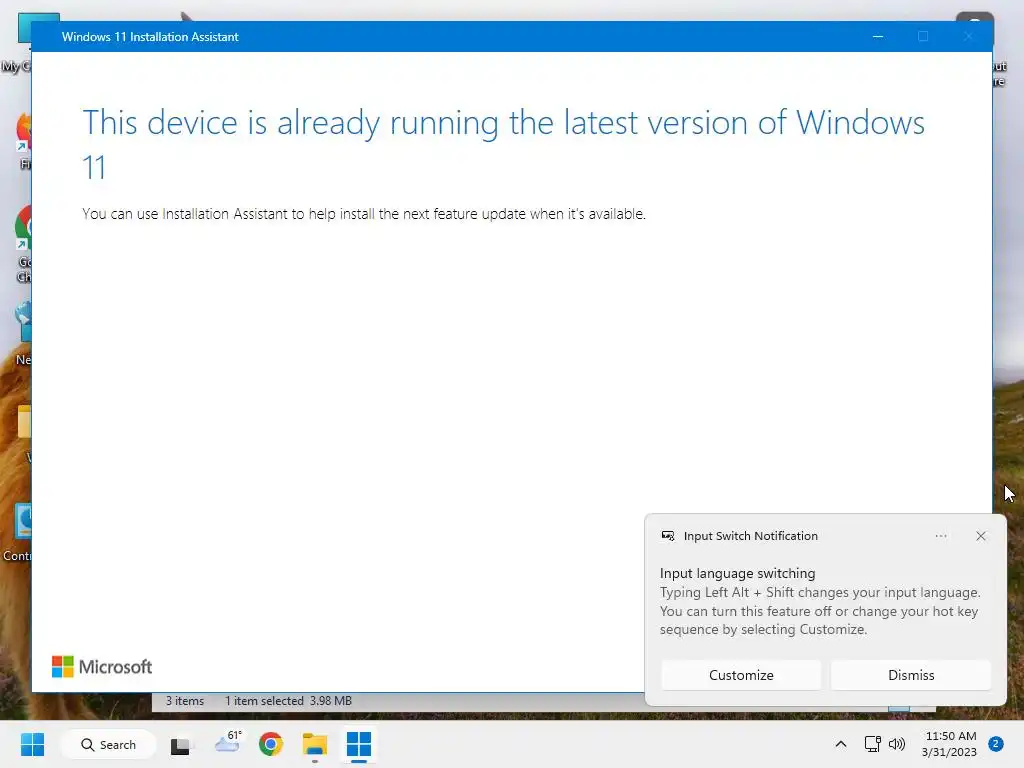Open the notification's three-dot options menu
The width and height of the screenshot is (1024, 768).
pyautogui.click(x=941, y=536)
